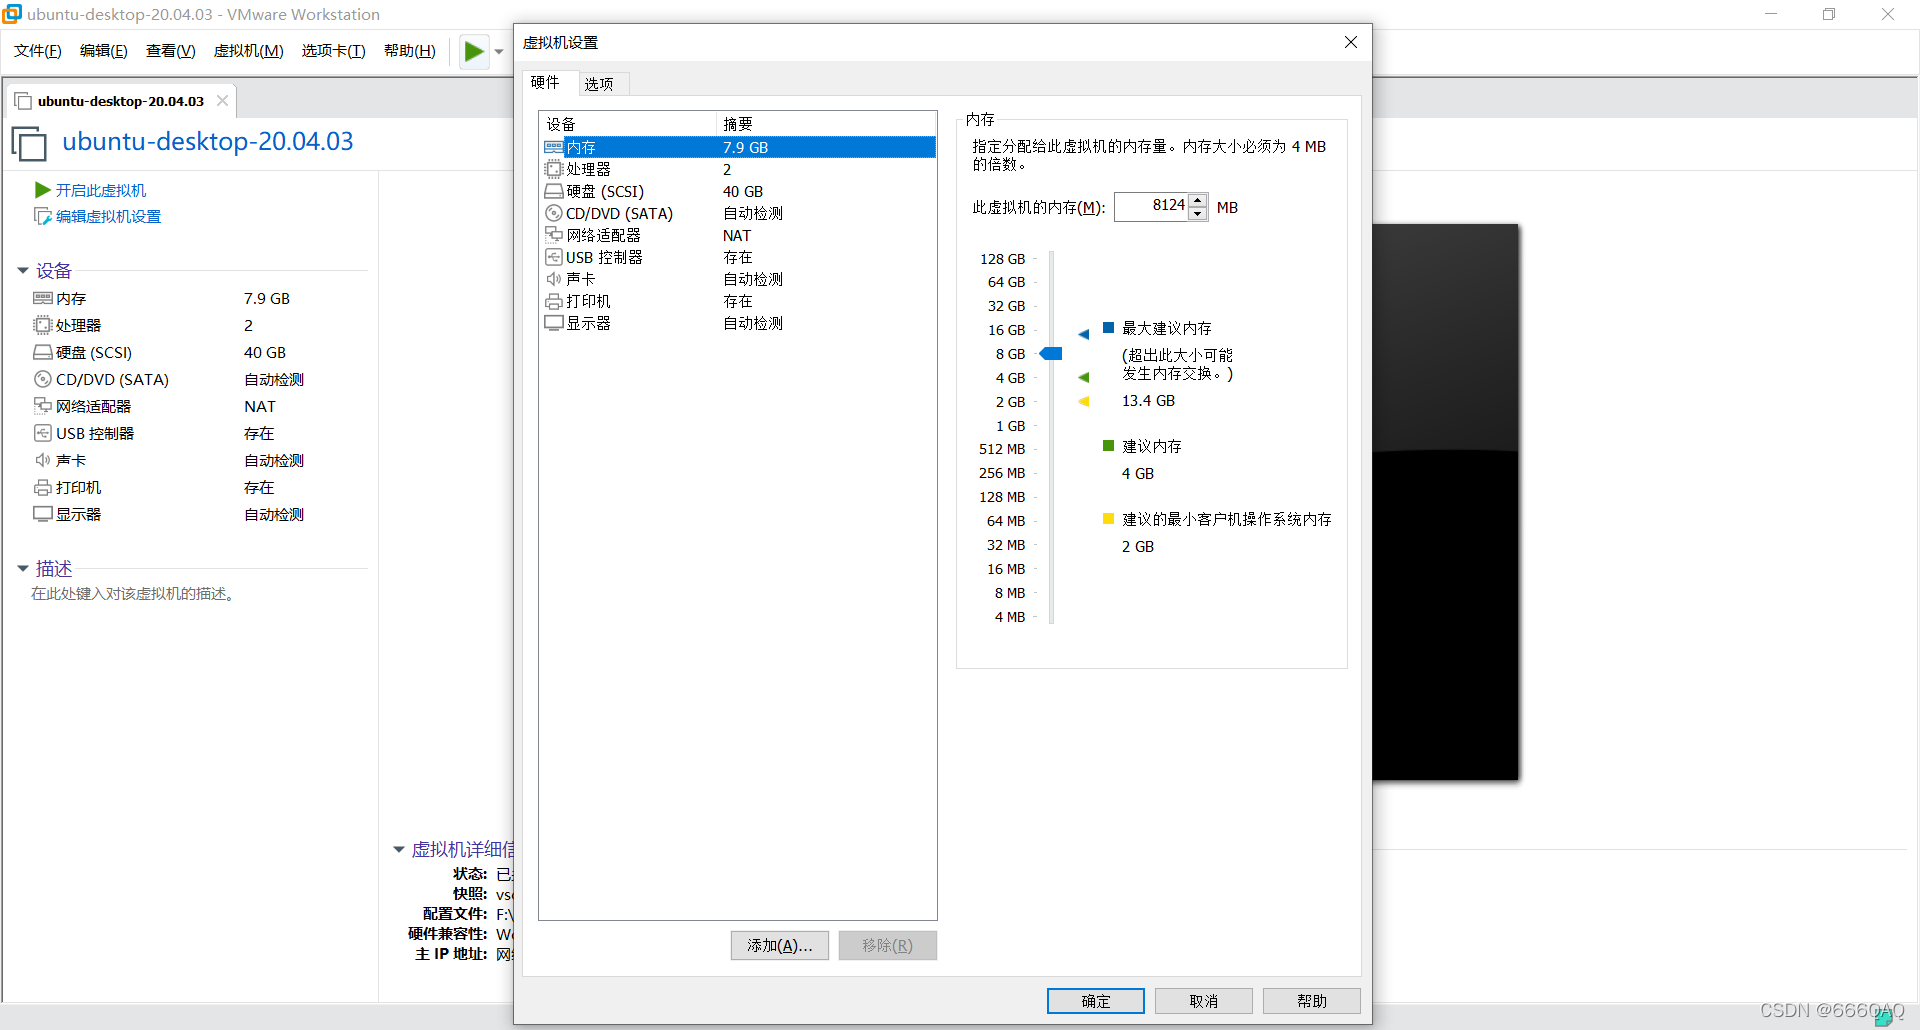1920x1030 pixels.
Task: Click the CD/DVD icon in the main window device panel
Action: pyautogui.click(x=43, y=379)
